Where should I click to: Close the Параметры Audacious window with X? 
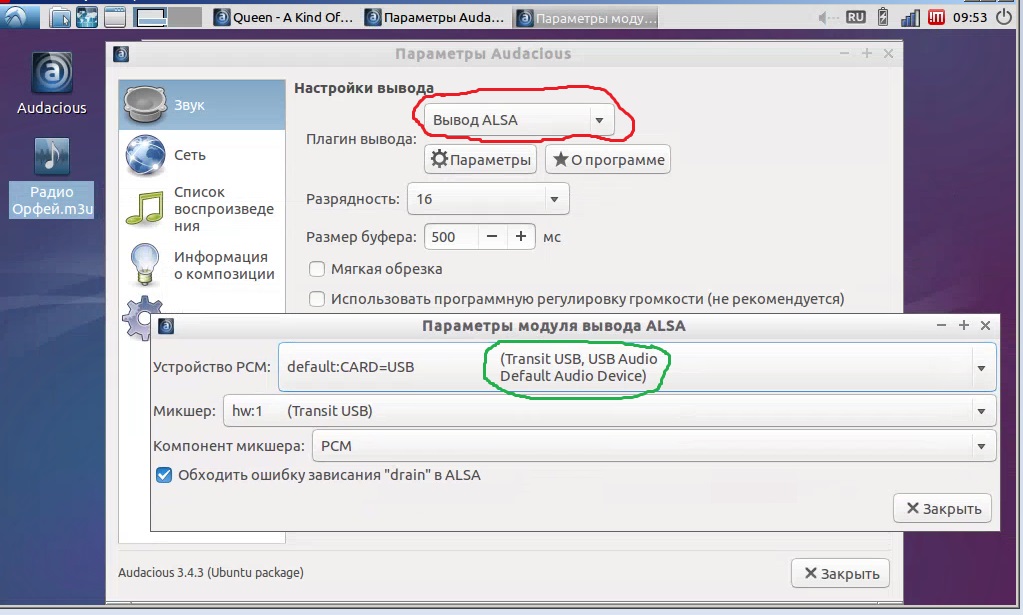click(x=889, y=53)
